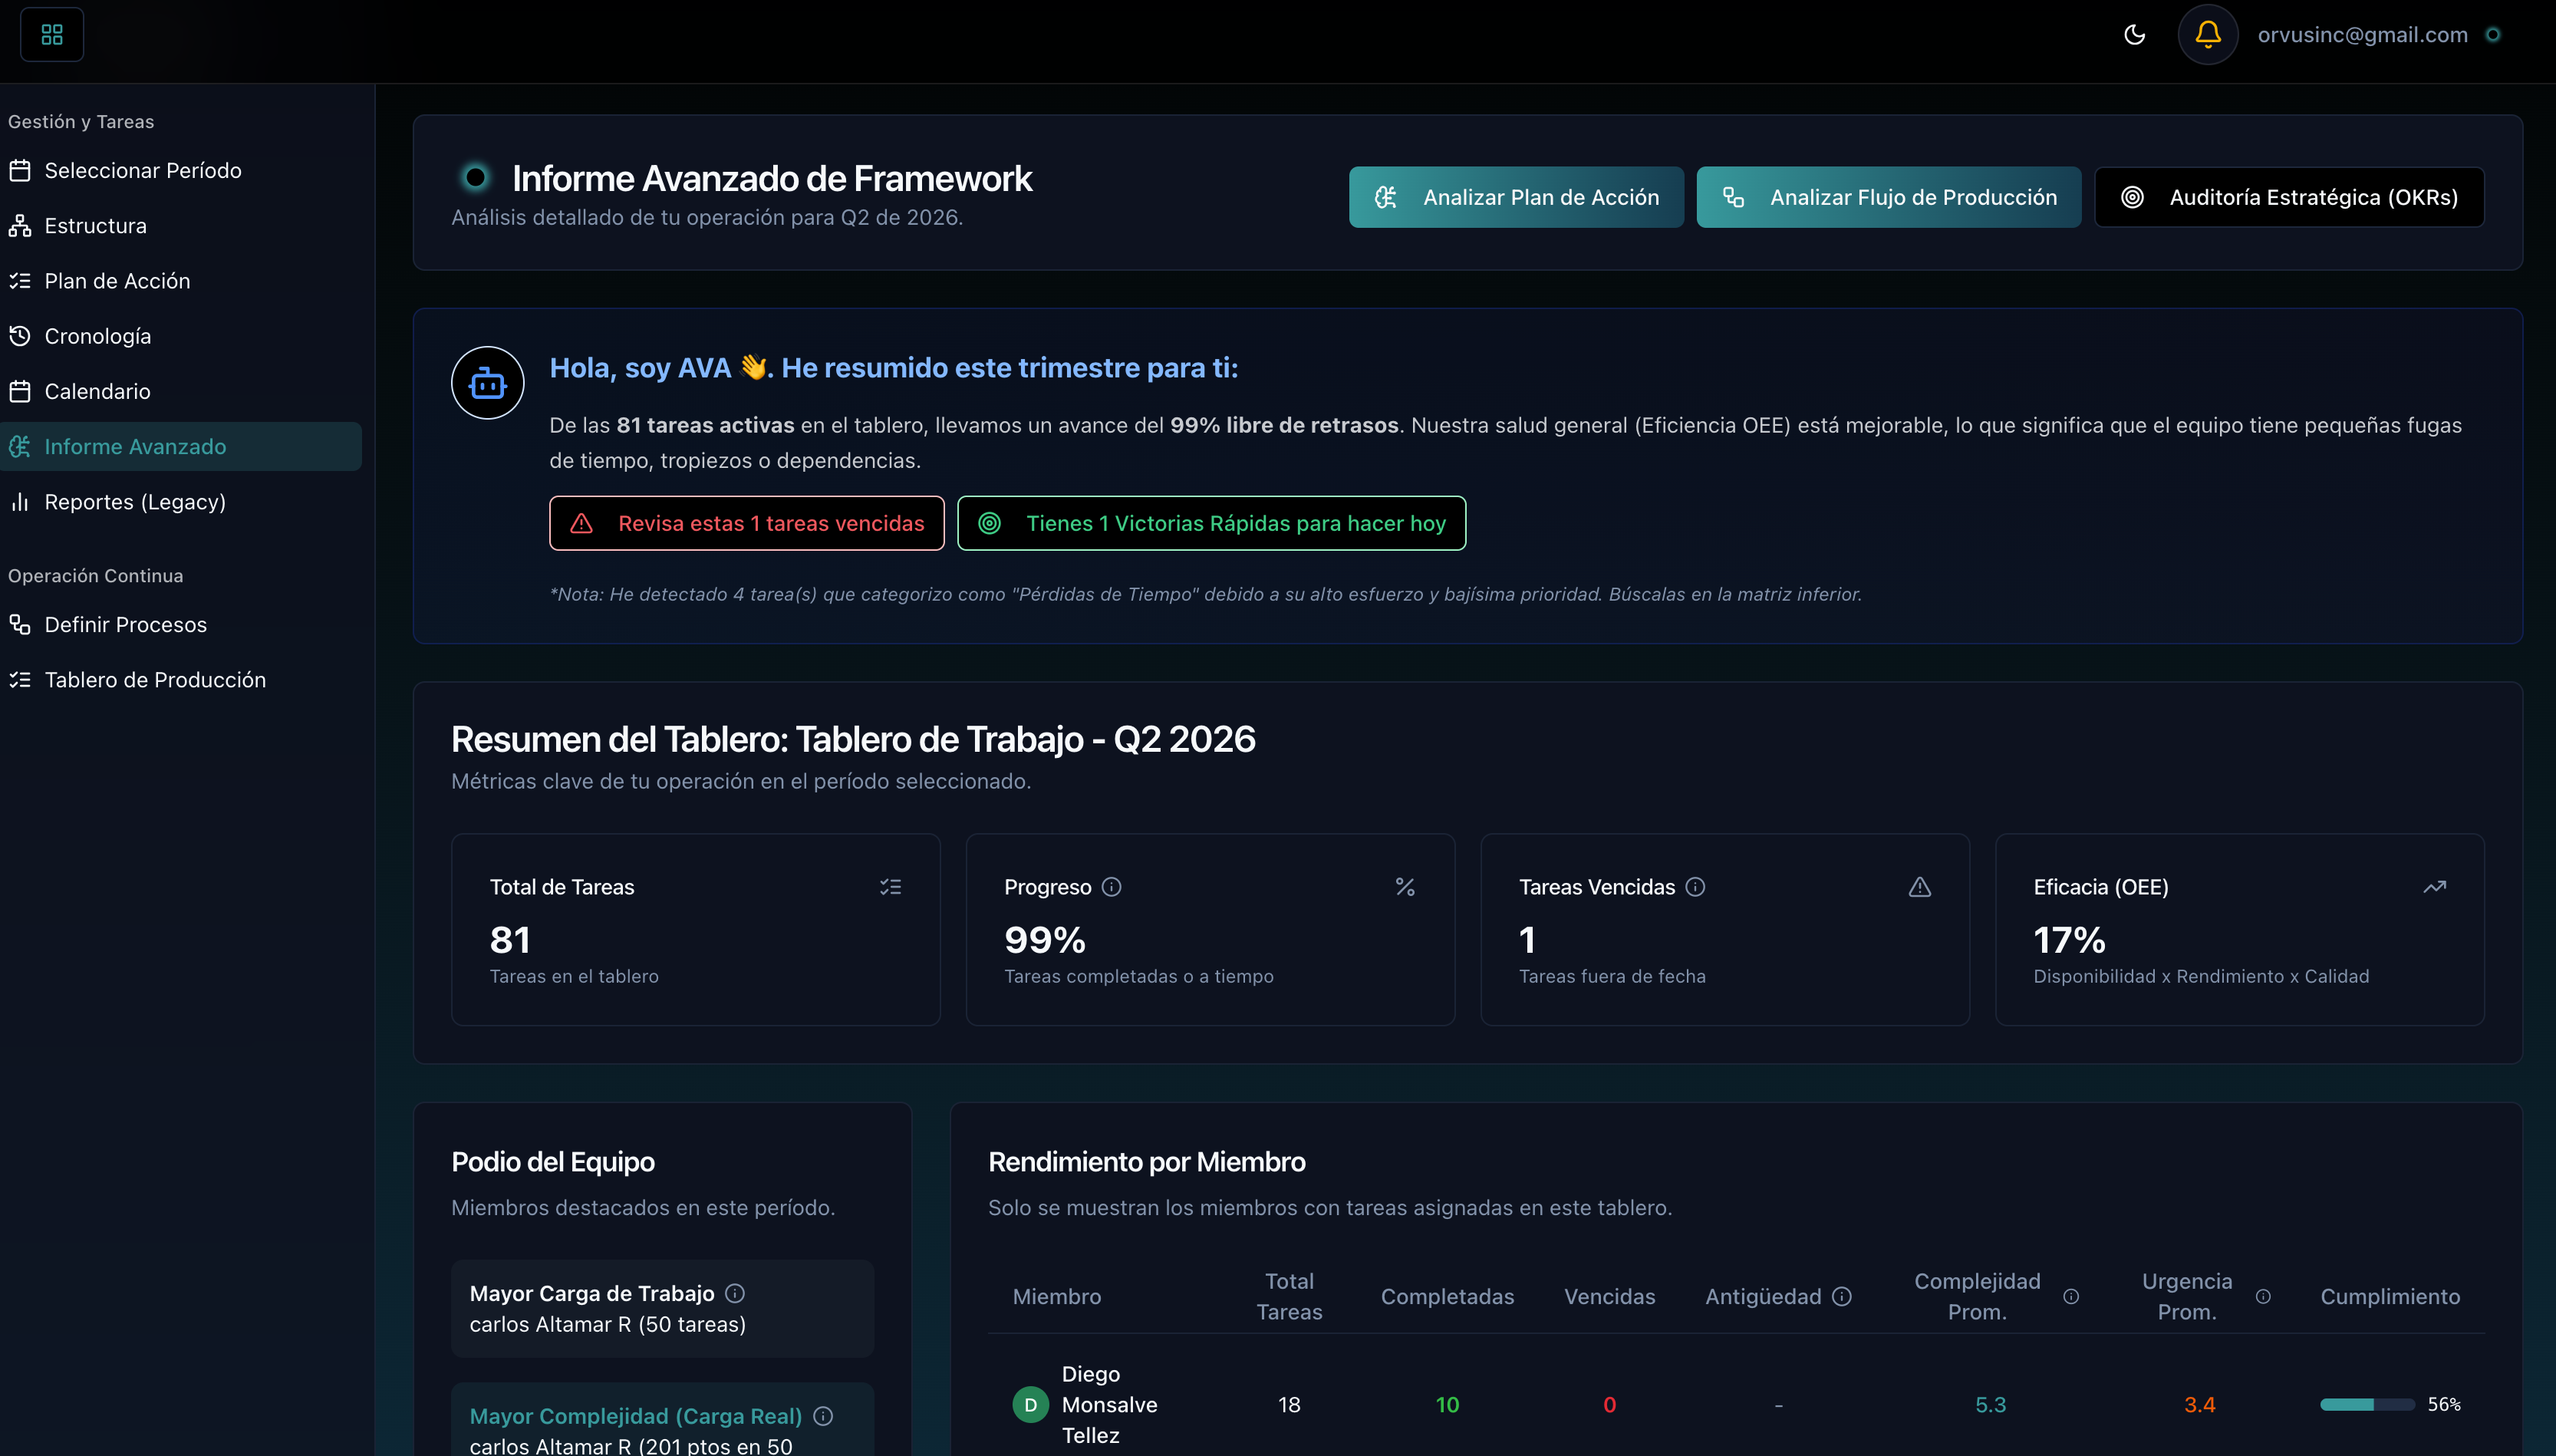Open Tablero de Producción in the sidebar
The height and width of the screenshot is (1456, 2556).
(181, 680)
